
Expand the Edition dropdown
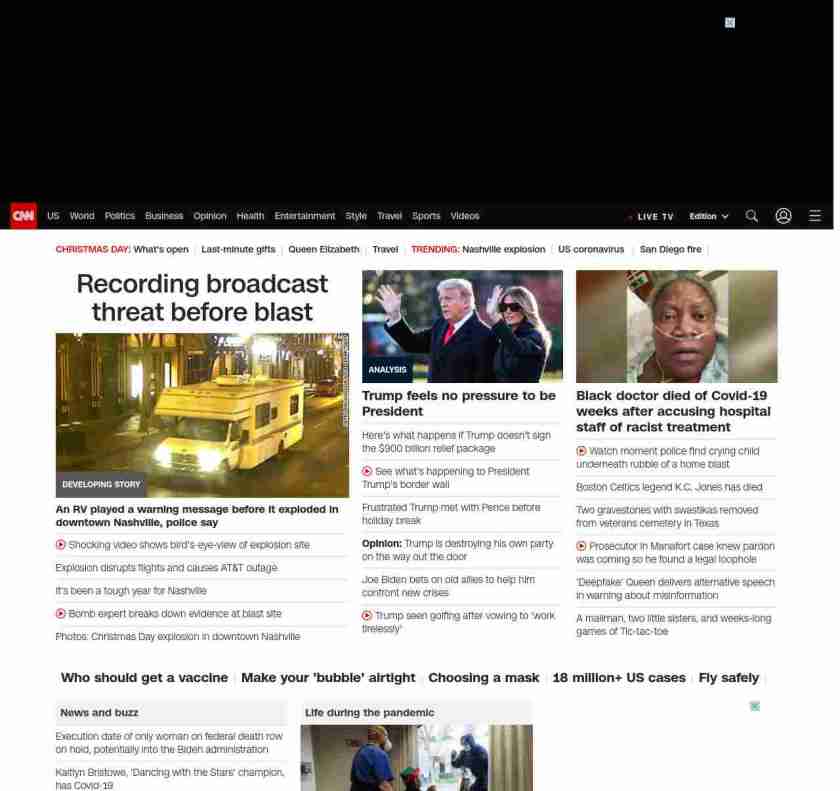(x=709, y=216)
